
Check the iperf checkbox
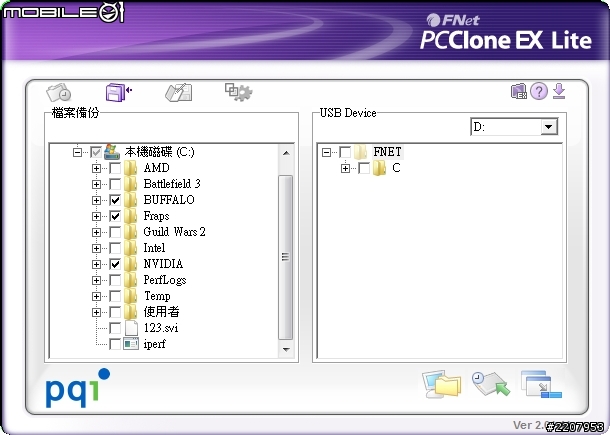coord(115,344)
